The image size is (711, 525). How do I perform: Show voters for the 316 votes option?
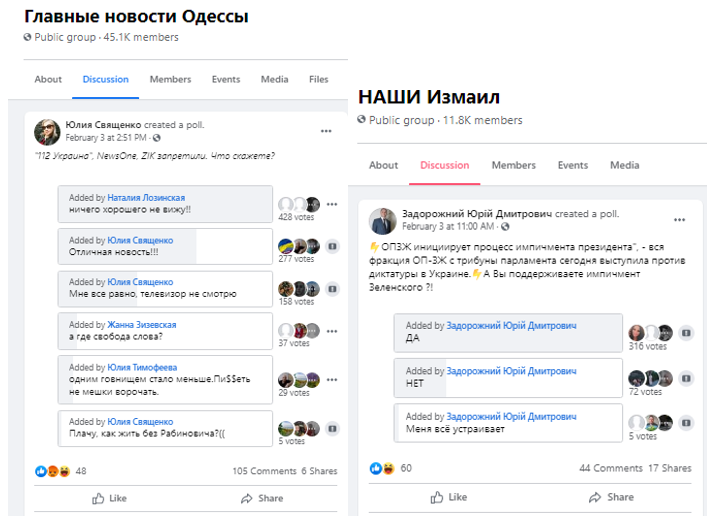click(648, 347)
